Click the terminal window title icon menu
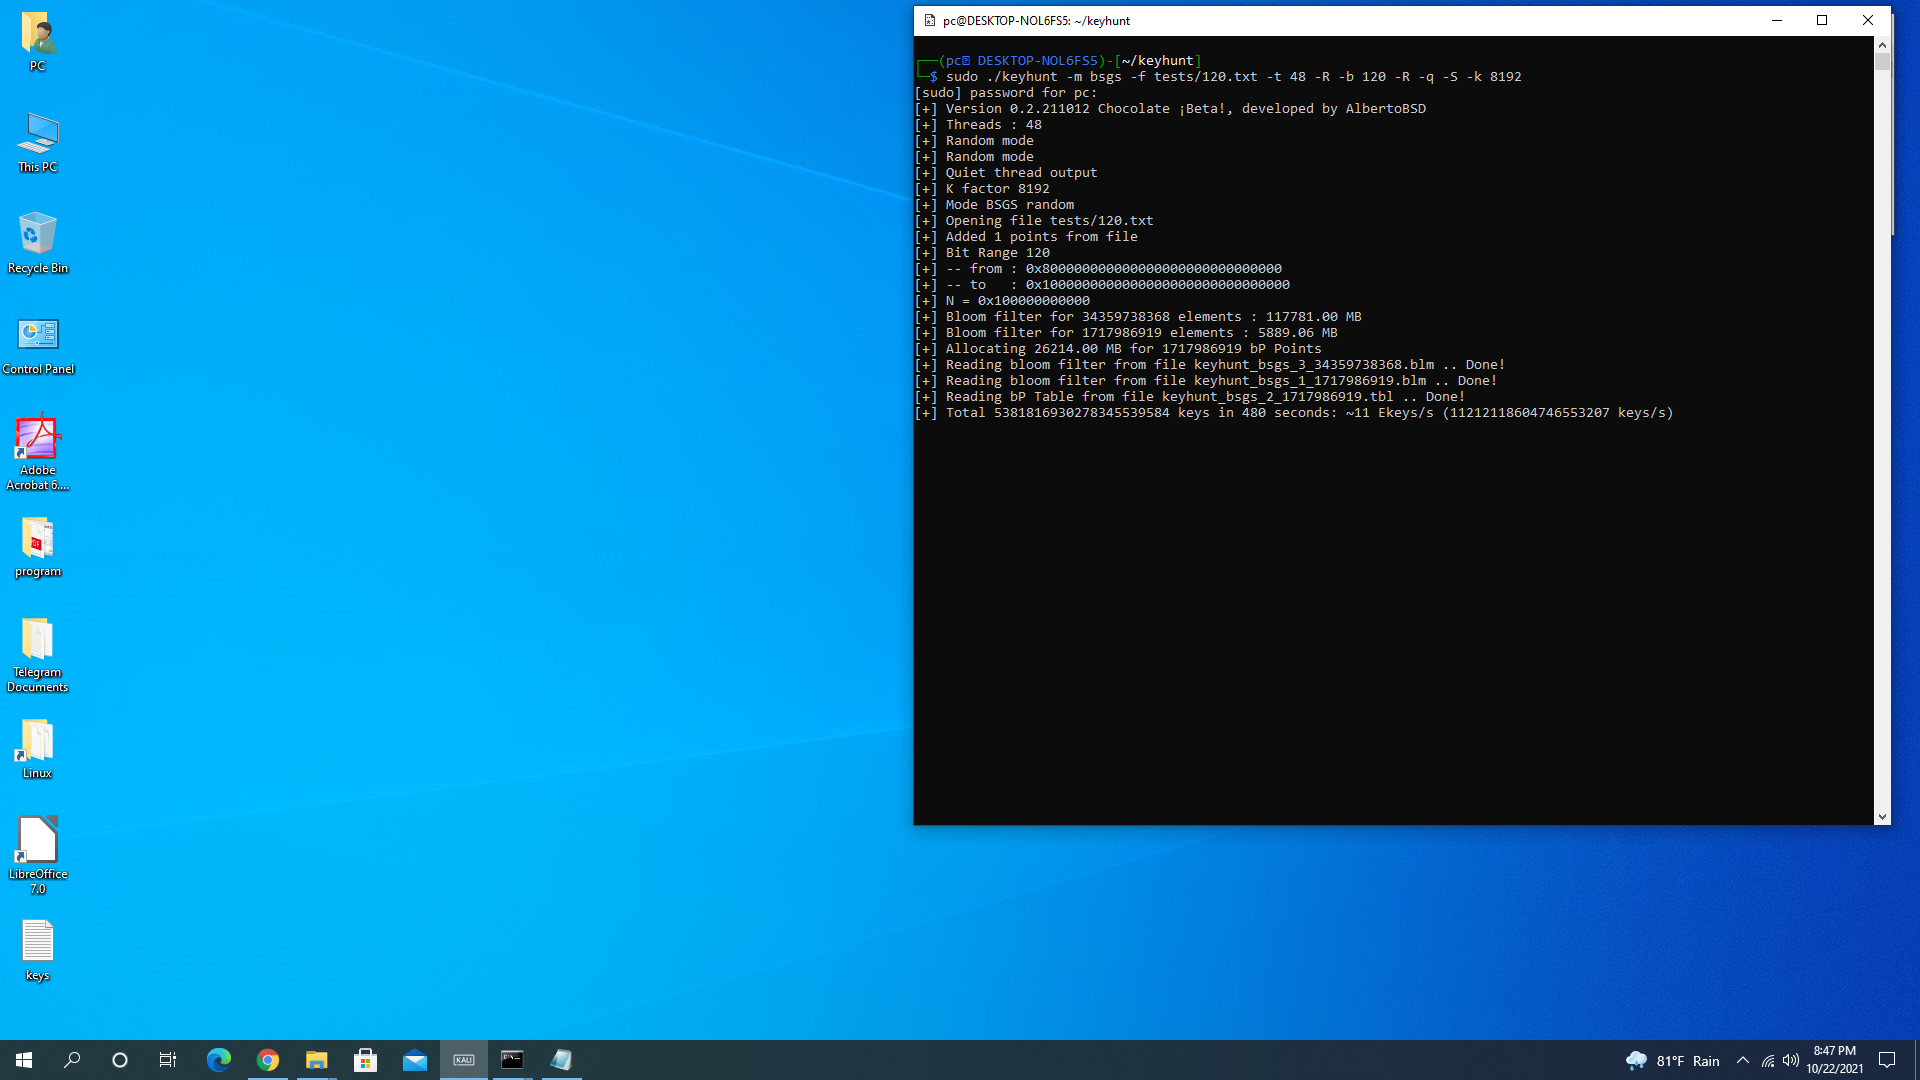The image size is (1920, 1080). [929, 20]
